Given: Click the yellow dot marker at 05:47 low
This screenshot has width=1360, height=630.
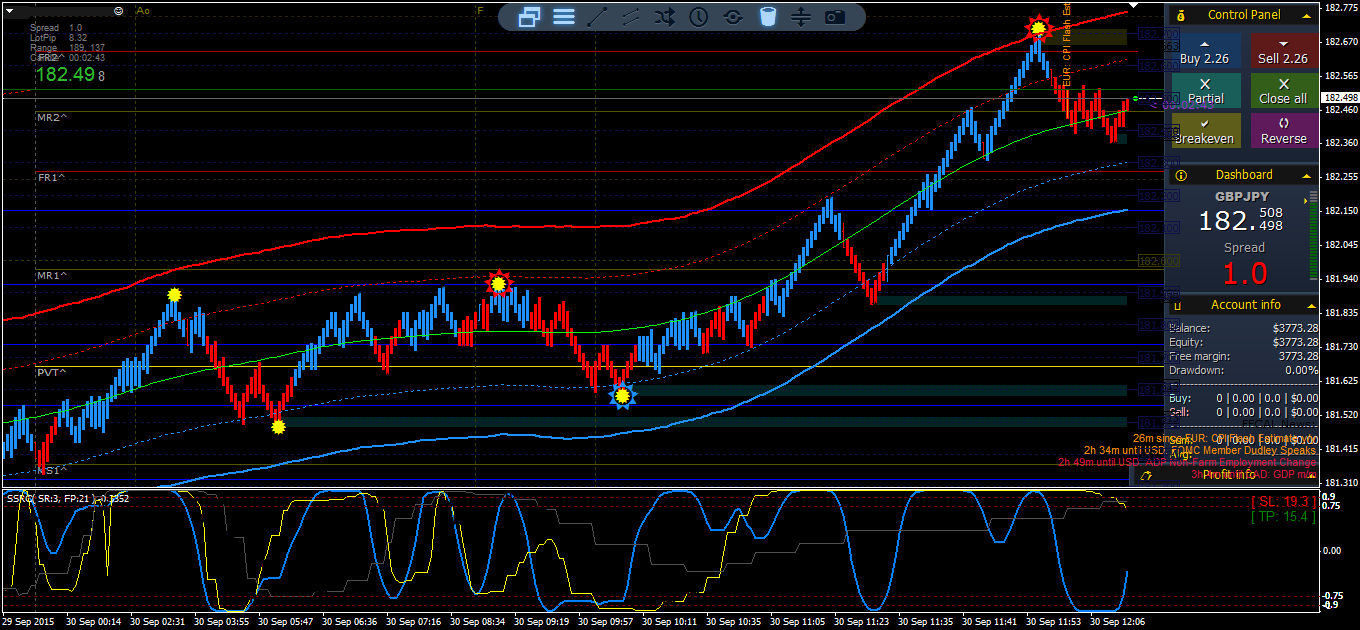Looking at the screenshot, I should click(x=278, y=426).
